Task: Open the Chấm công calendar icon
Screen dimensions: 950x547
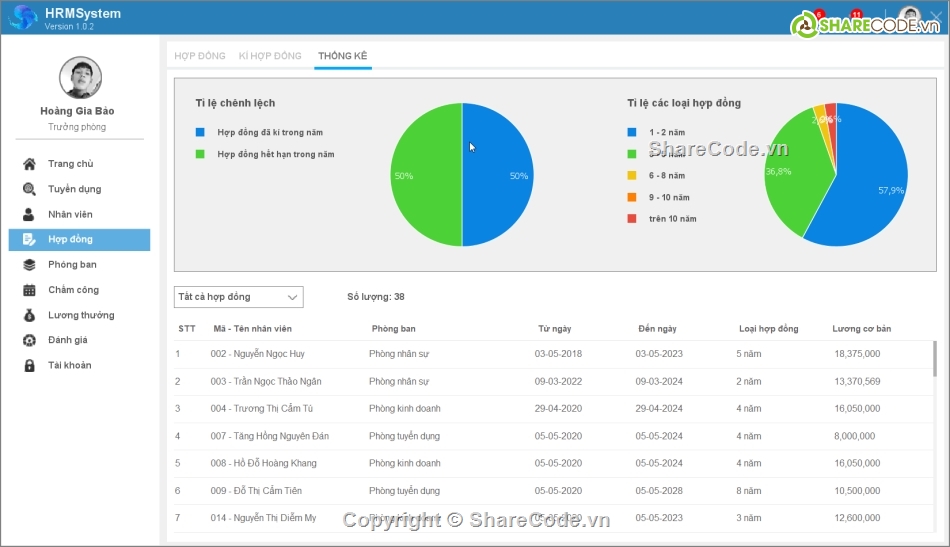Action: click(29, 290)
